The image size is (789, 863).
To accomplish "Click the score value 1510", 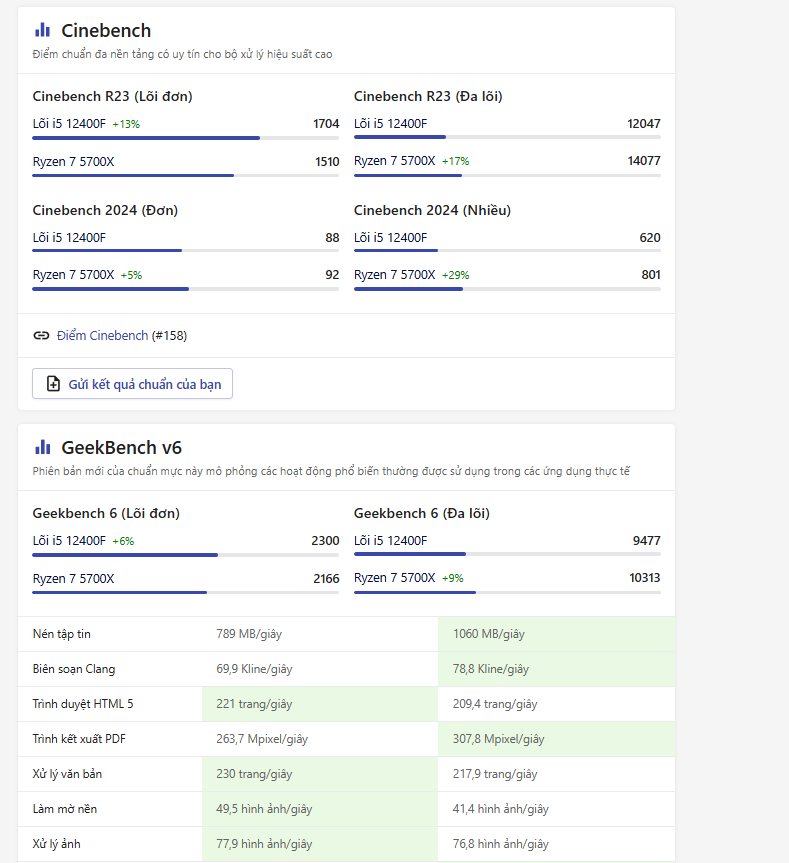I will point(327,162).
